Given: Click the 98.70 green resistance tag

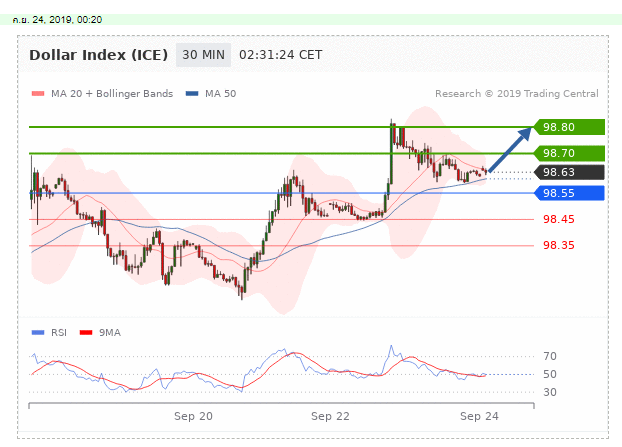Looking at the screenshot, I should click(x=569, y=153).
